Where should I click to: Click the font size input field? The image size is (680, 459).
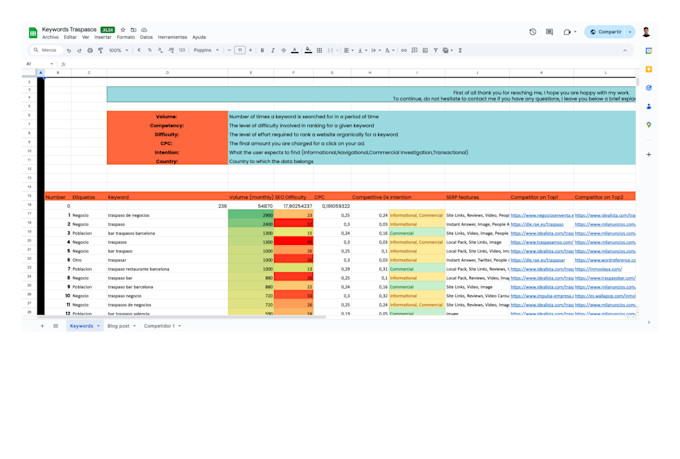pyautogui.click(x=240, y=50)
